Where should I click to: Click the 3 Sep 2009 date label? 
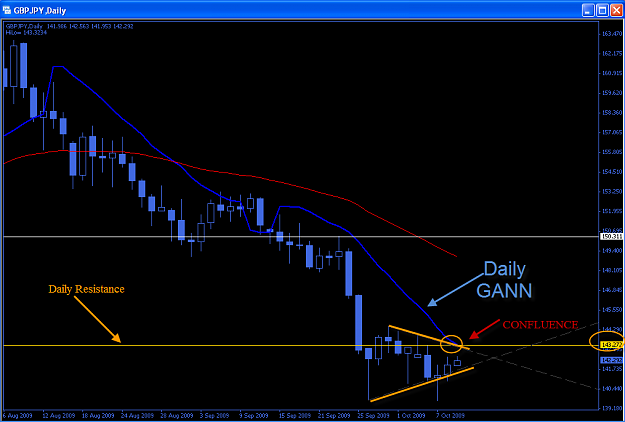215,414
